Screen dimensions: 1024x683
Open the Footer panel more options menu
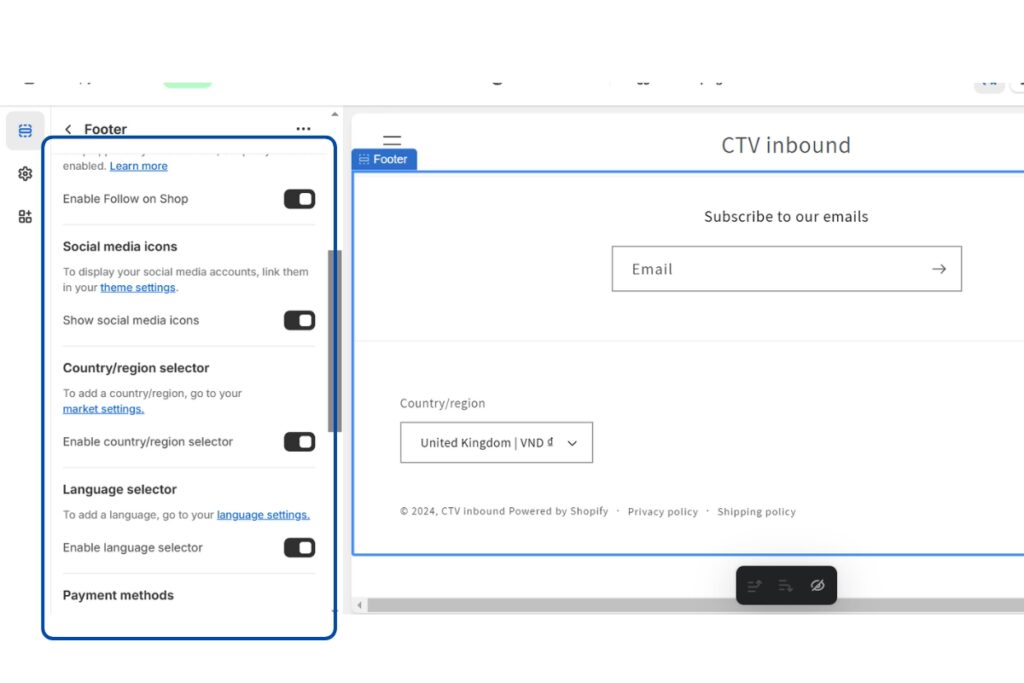click(303, 129)
